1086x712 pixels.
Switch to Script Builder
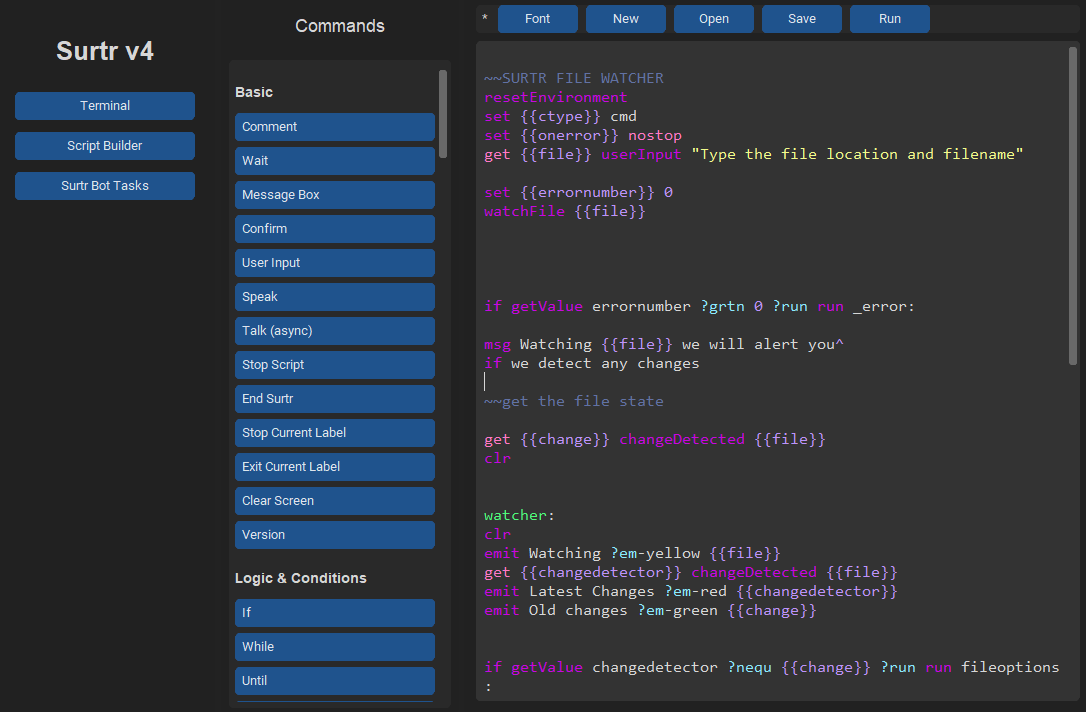104,146
